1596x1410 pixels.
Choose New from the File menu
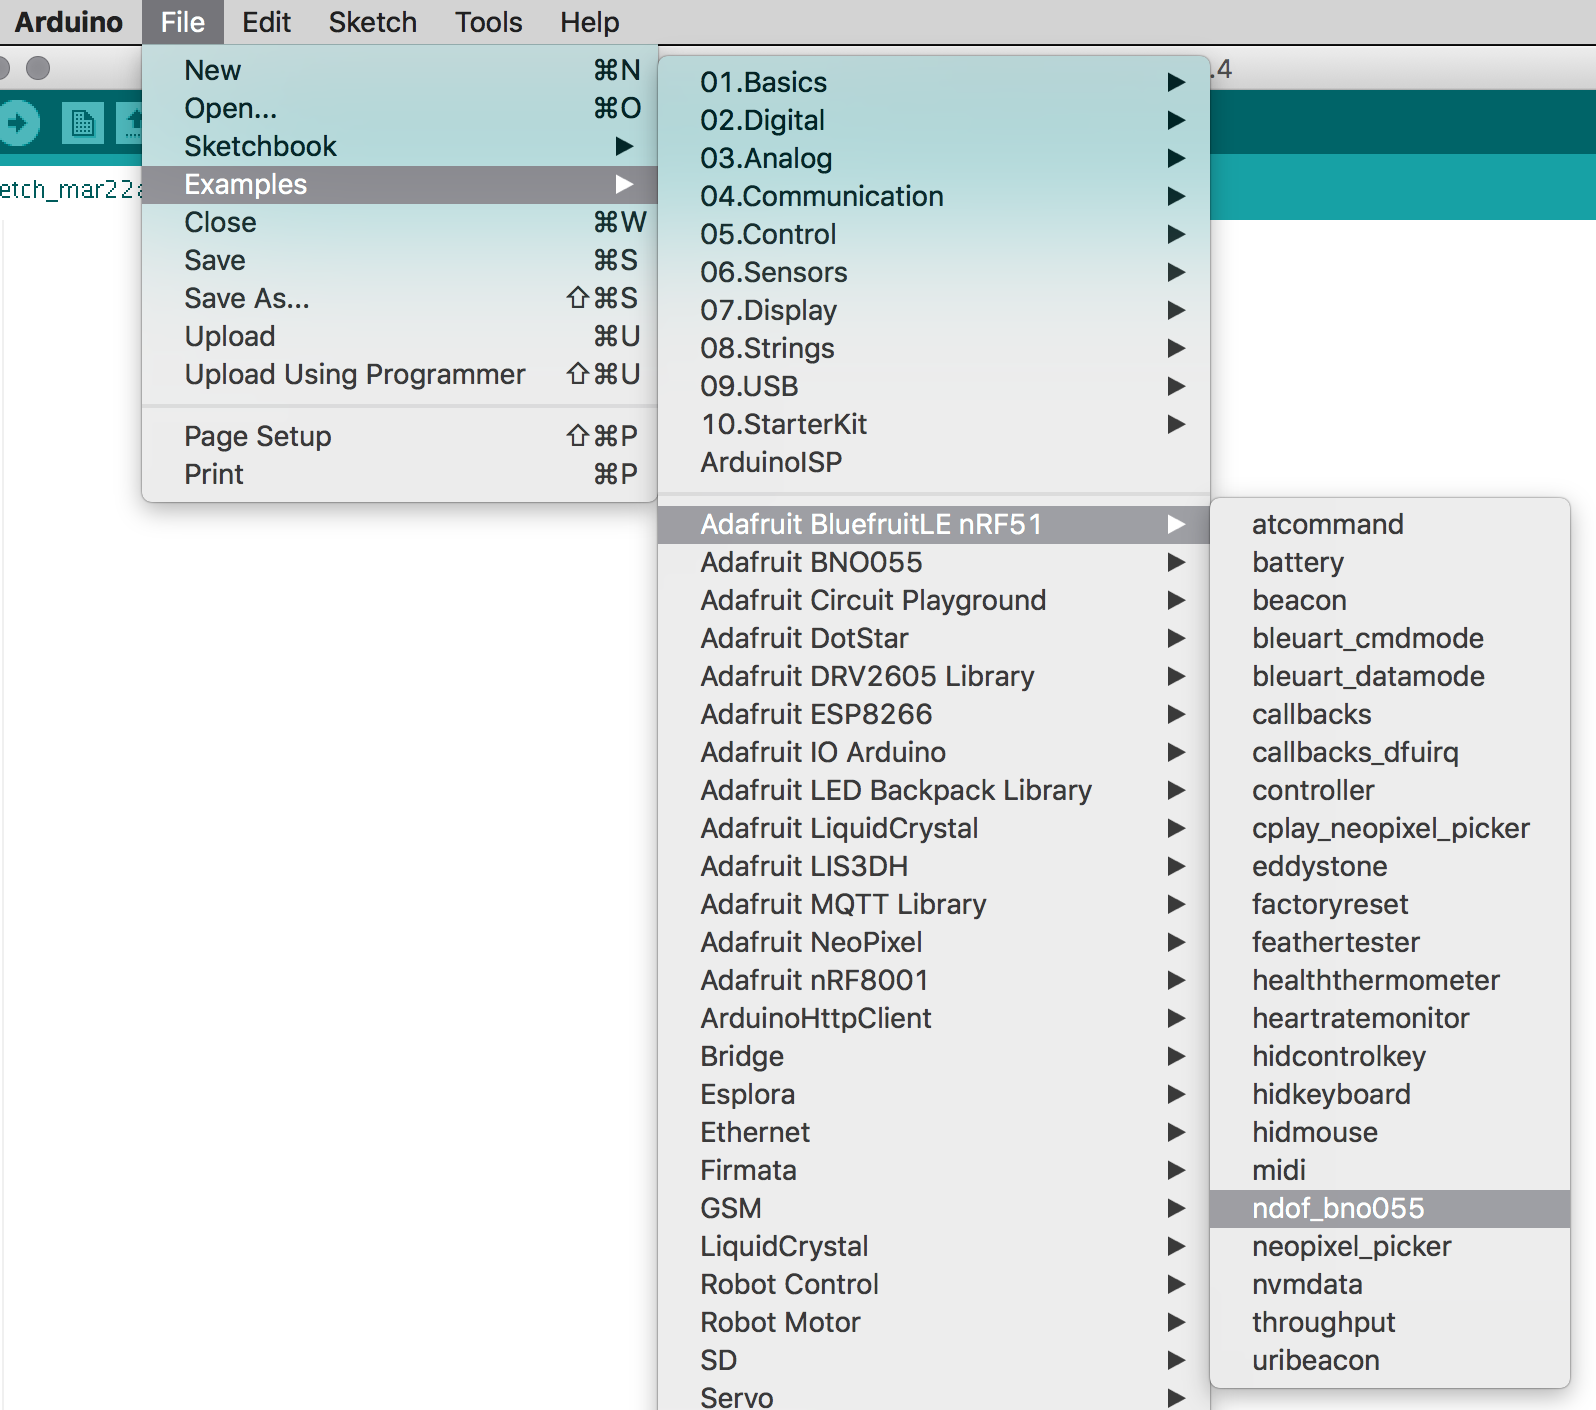[x=400, y=70]
